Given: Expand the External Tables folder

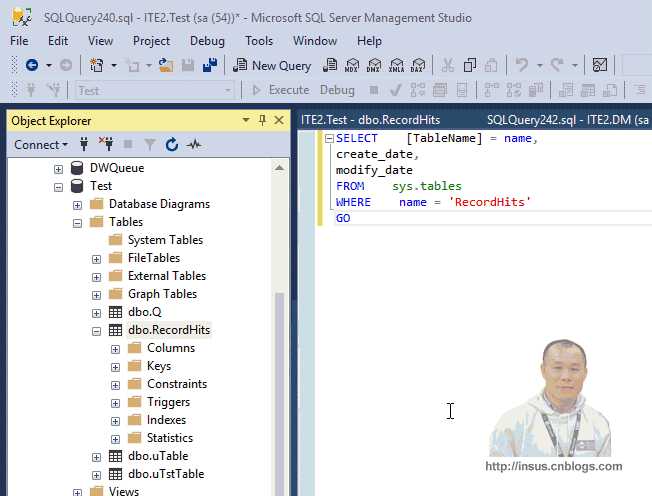Looking at the screenshot, I should click(x=96, y=277).
